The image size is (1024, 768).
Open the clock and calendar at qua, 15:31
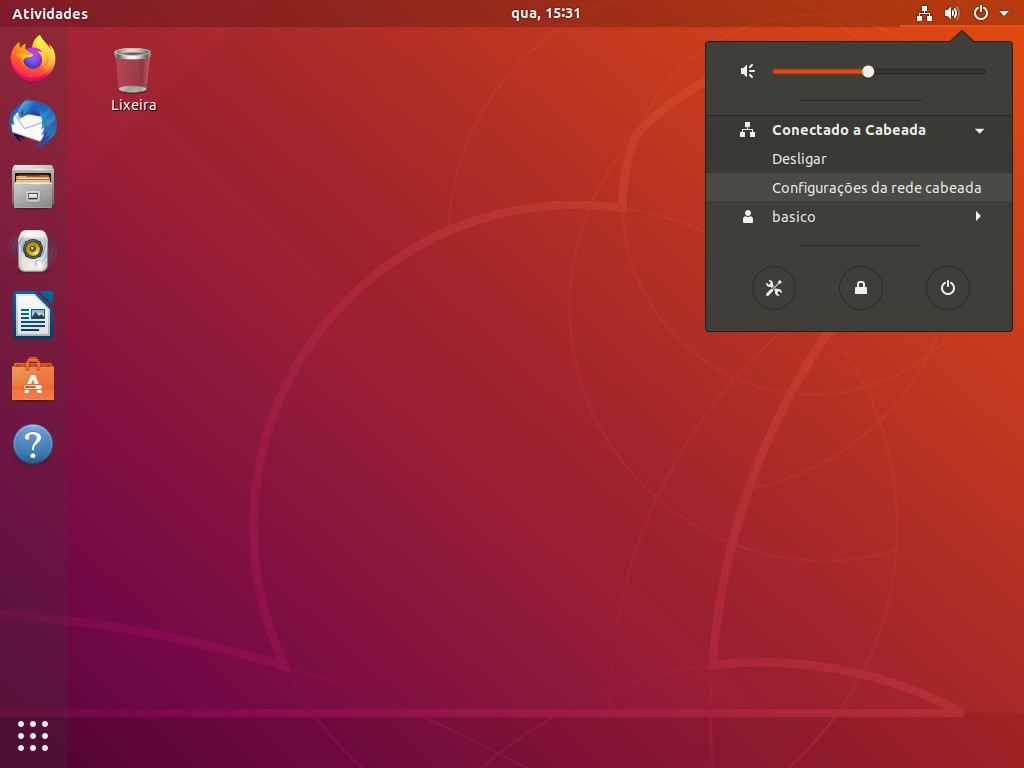click(545, 13)
